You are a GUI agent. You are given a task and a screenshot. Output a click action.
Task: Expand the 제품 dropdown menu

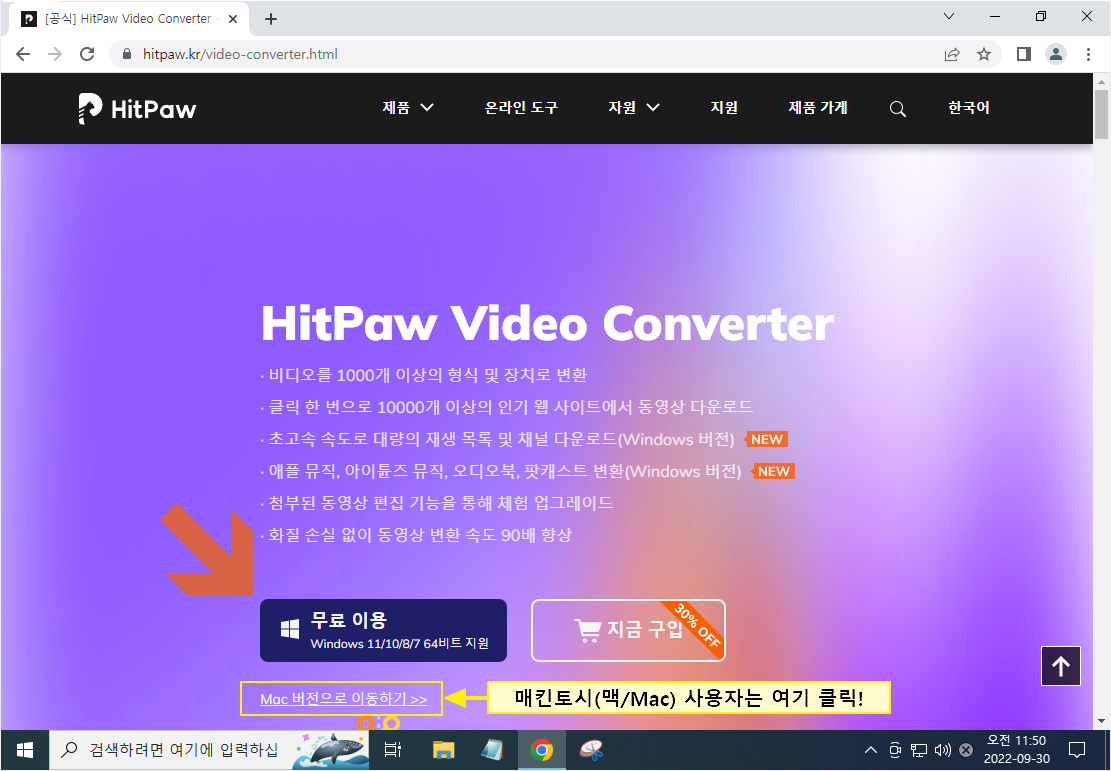click(x=407, y=108)
